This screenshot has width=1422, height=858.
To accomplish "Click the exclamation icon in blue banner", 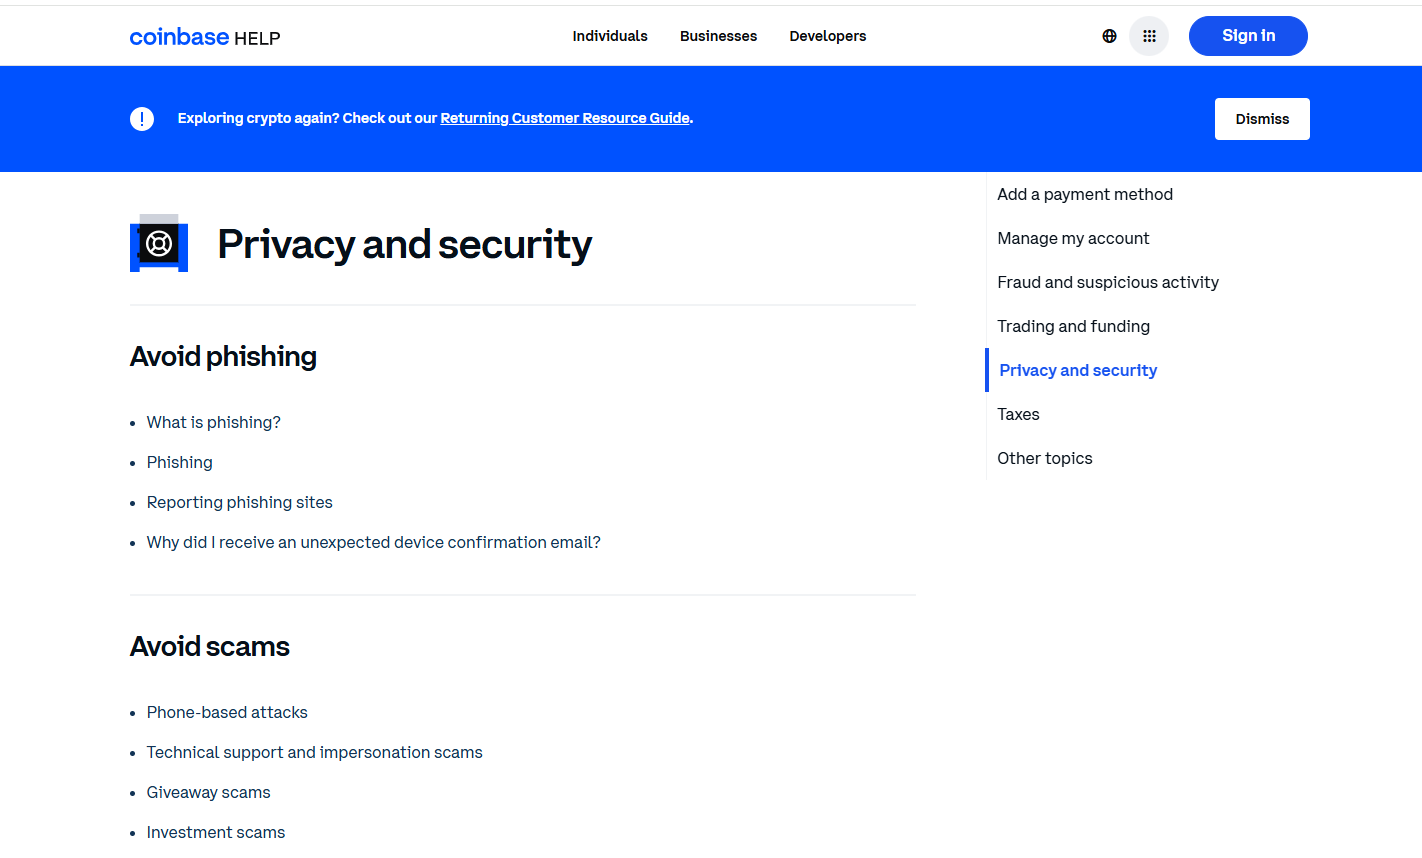I will pyautogui.click(x=142, y=118).
